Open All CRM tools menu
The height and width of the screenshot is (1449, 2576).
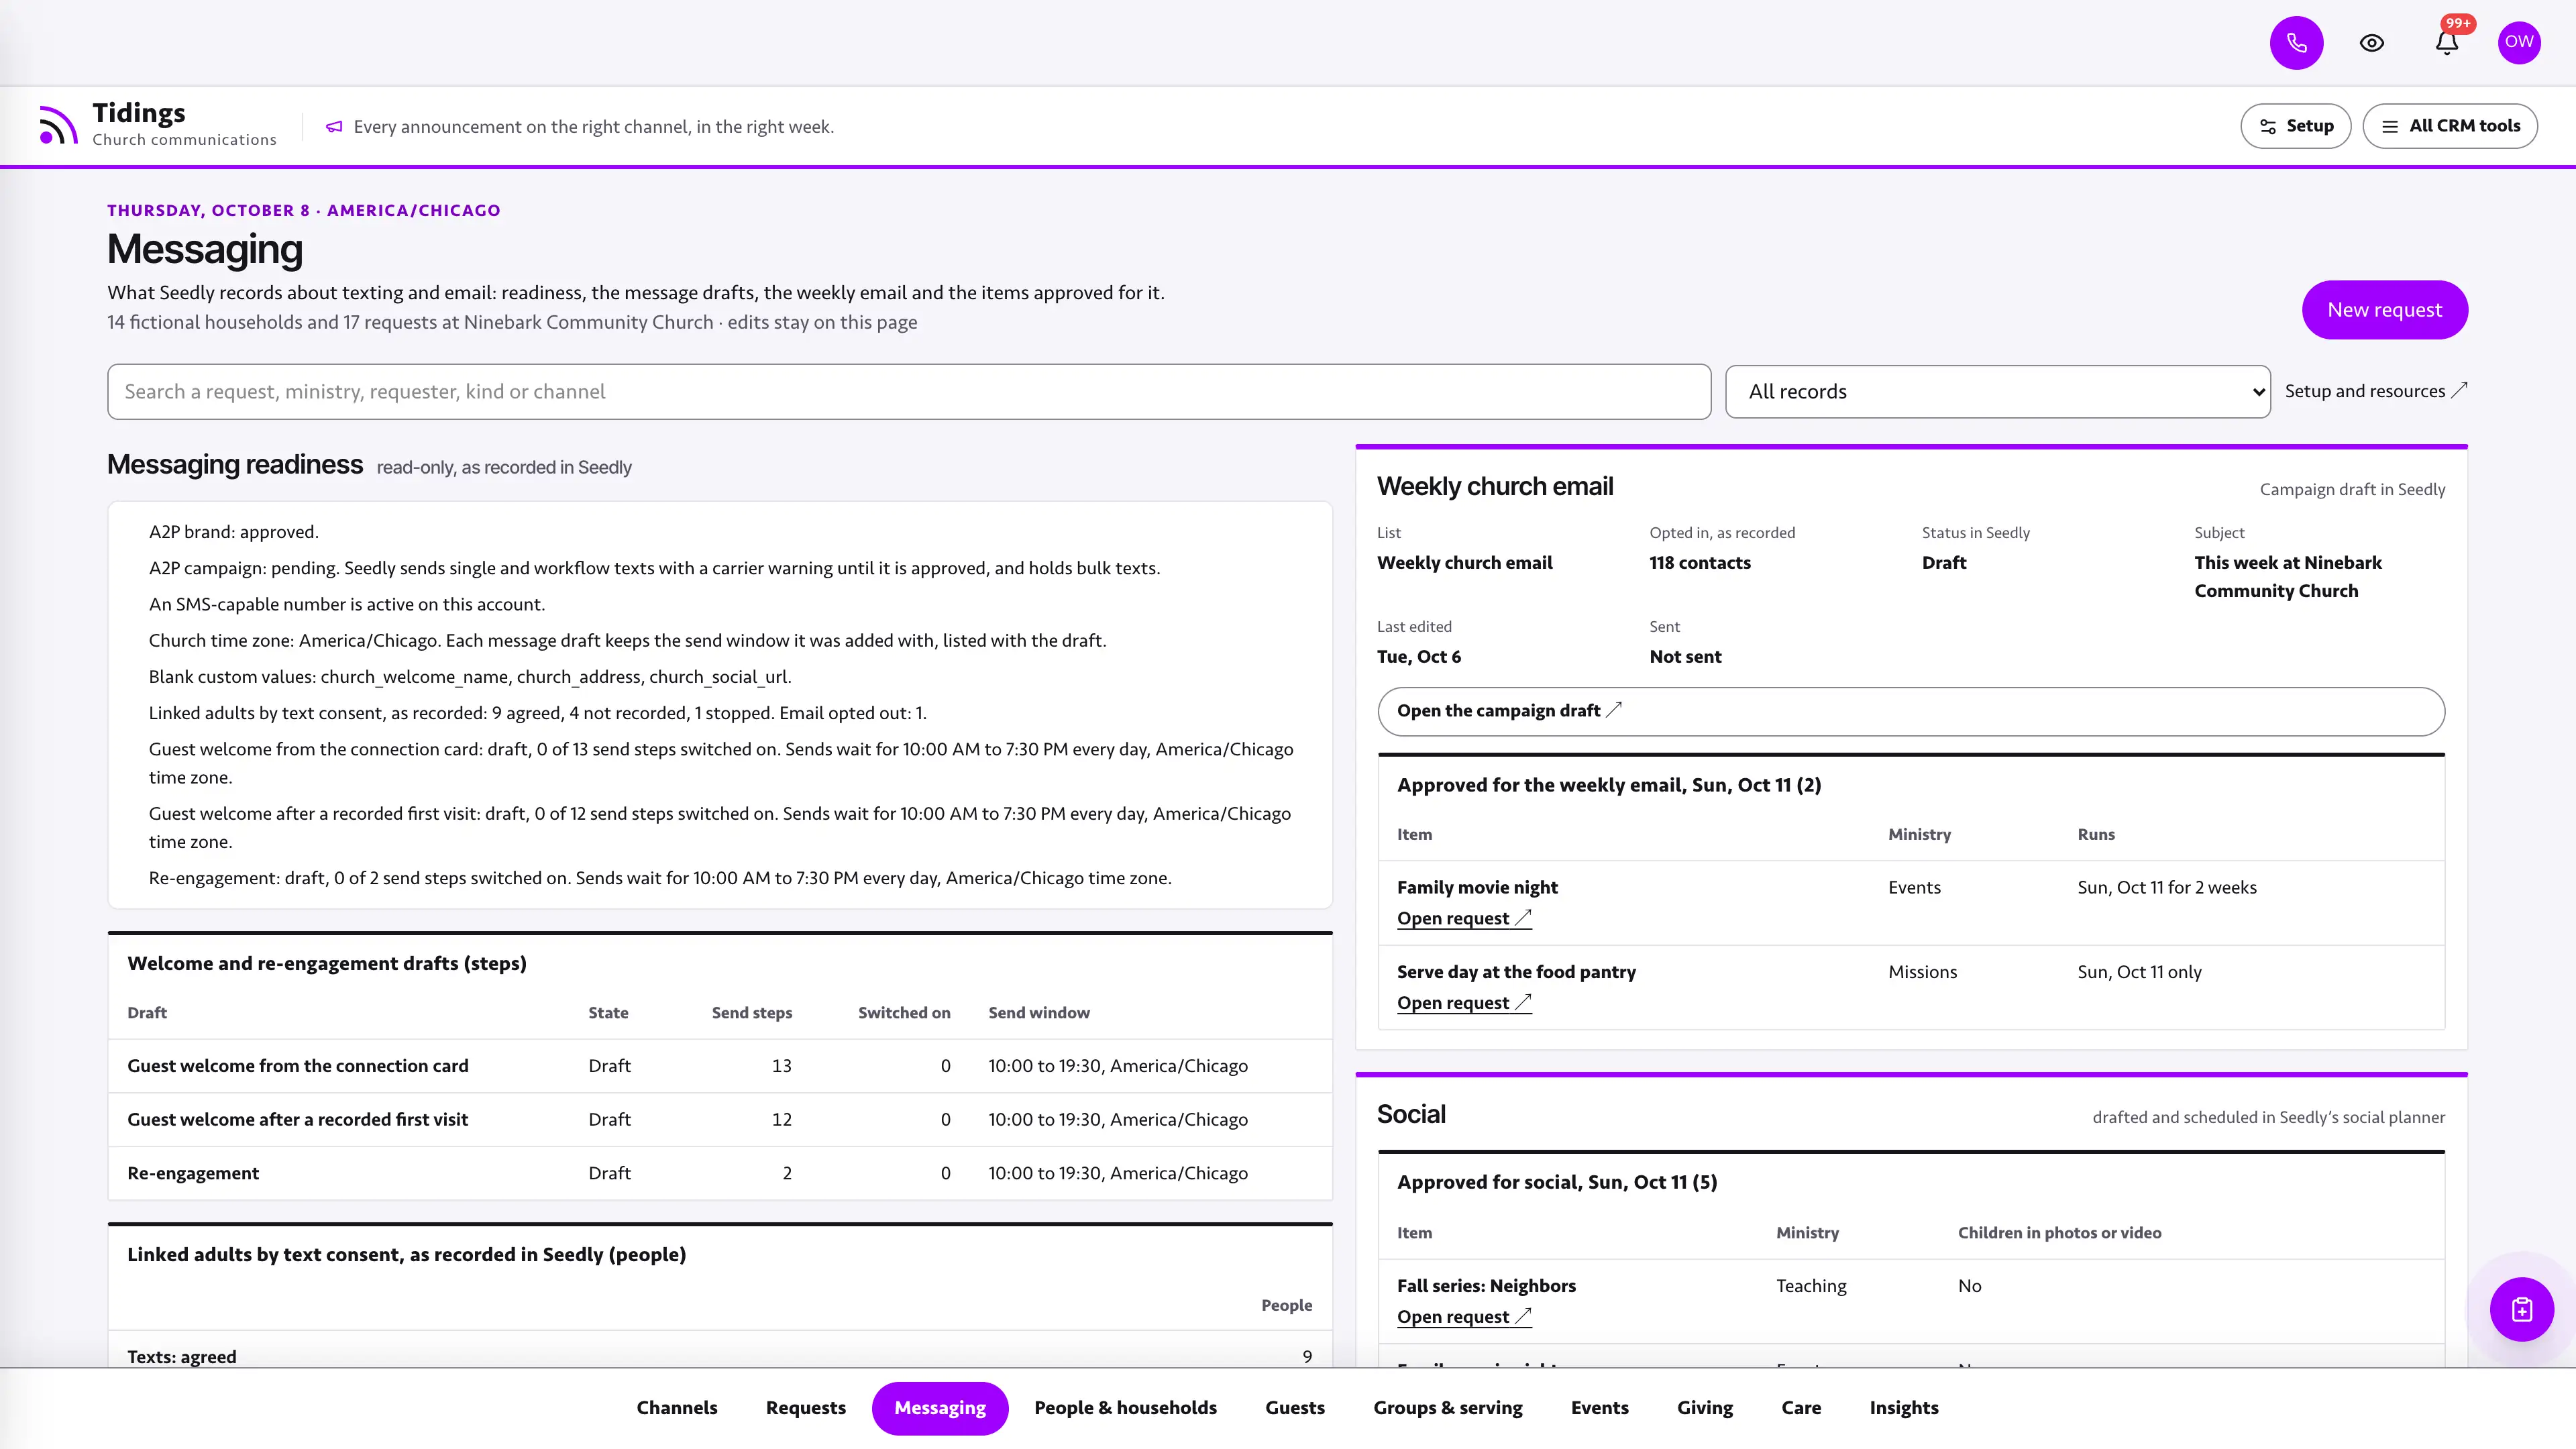[x=2450, y=126]
